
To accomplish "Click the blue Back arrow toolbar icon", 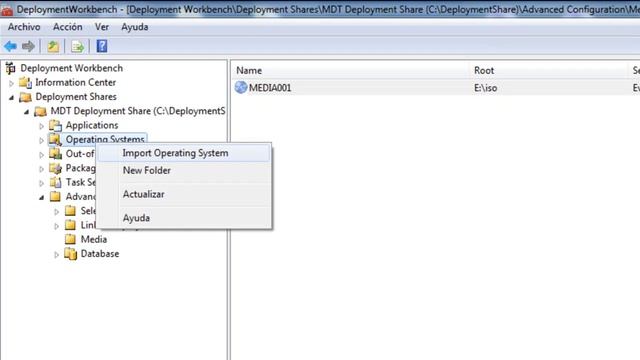I will 11,47.
